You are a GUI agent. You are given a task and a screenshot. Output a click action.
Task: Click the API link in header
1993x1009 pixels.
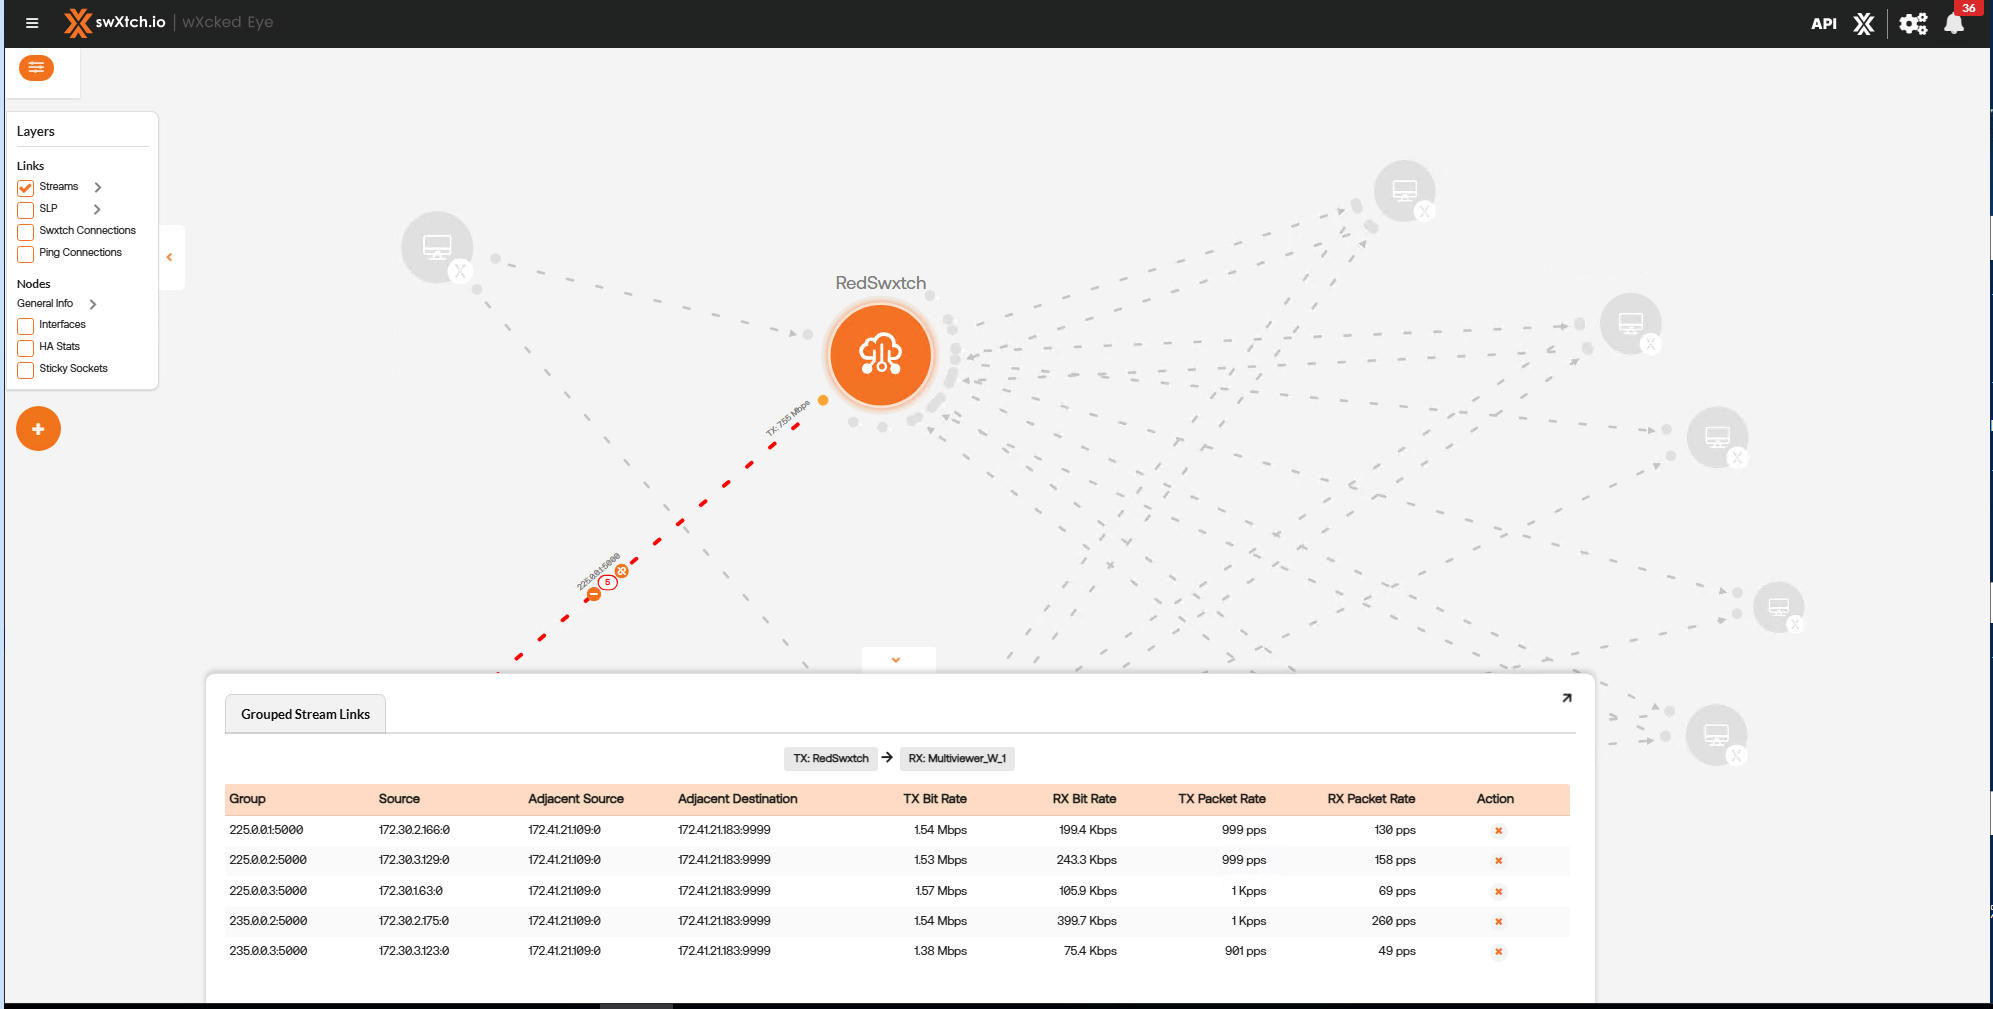[1823, 24]
